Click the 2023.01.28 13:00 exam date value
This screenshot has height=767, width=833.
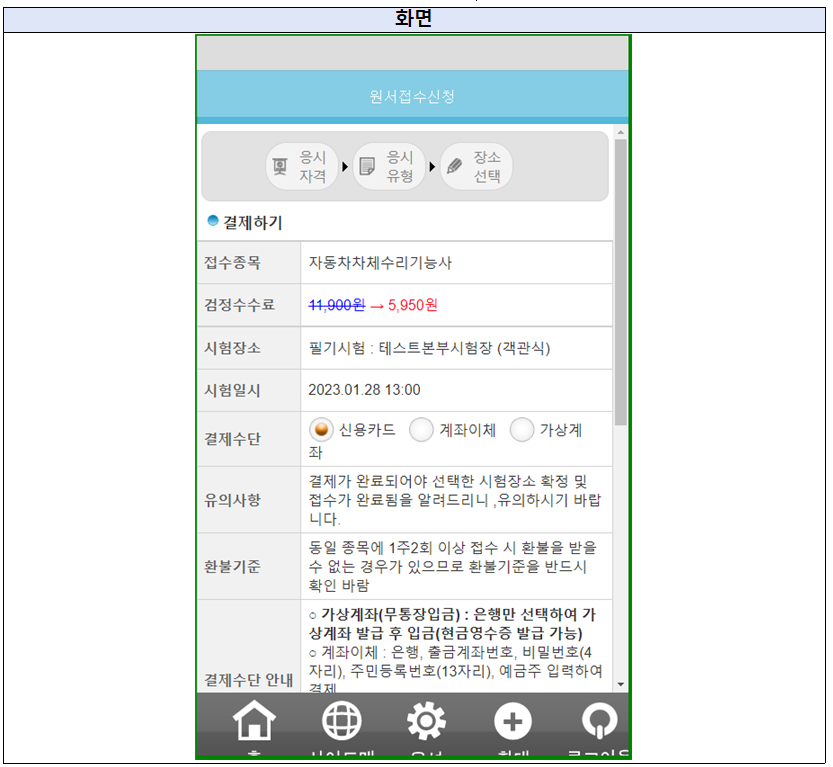coord(364,390)
